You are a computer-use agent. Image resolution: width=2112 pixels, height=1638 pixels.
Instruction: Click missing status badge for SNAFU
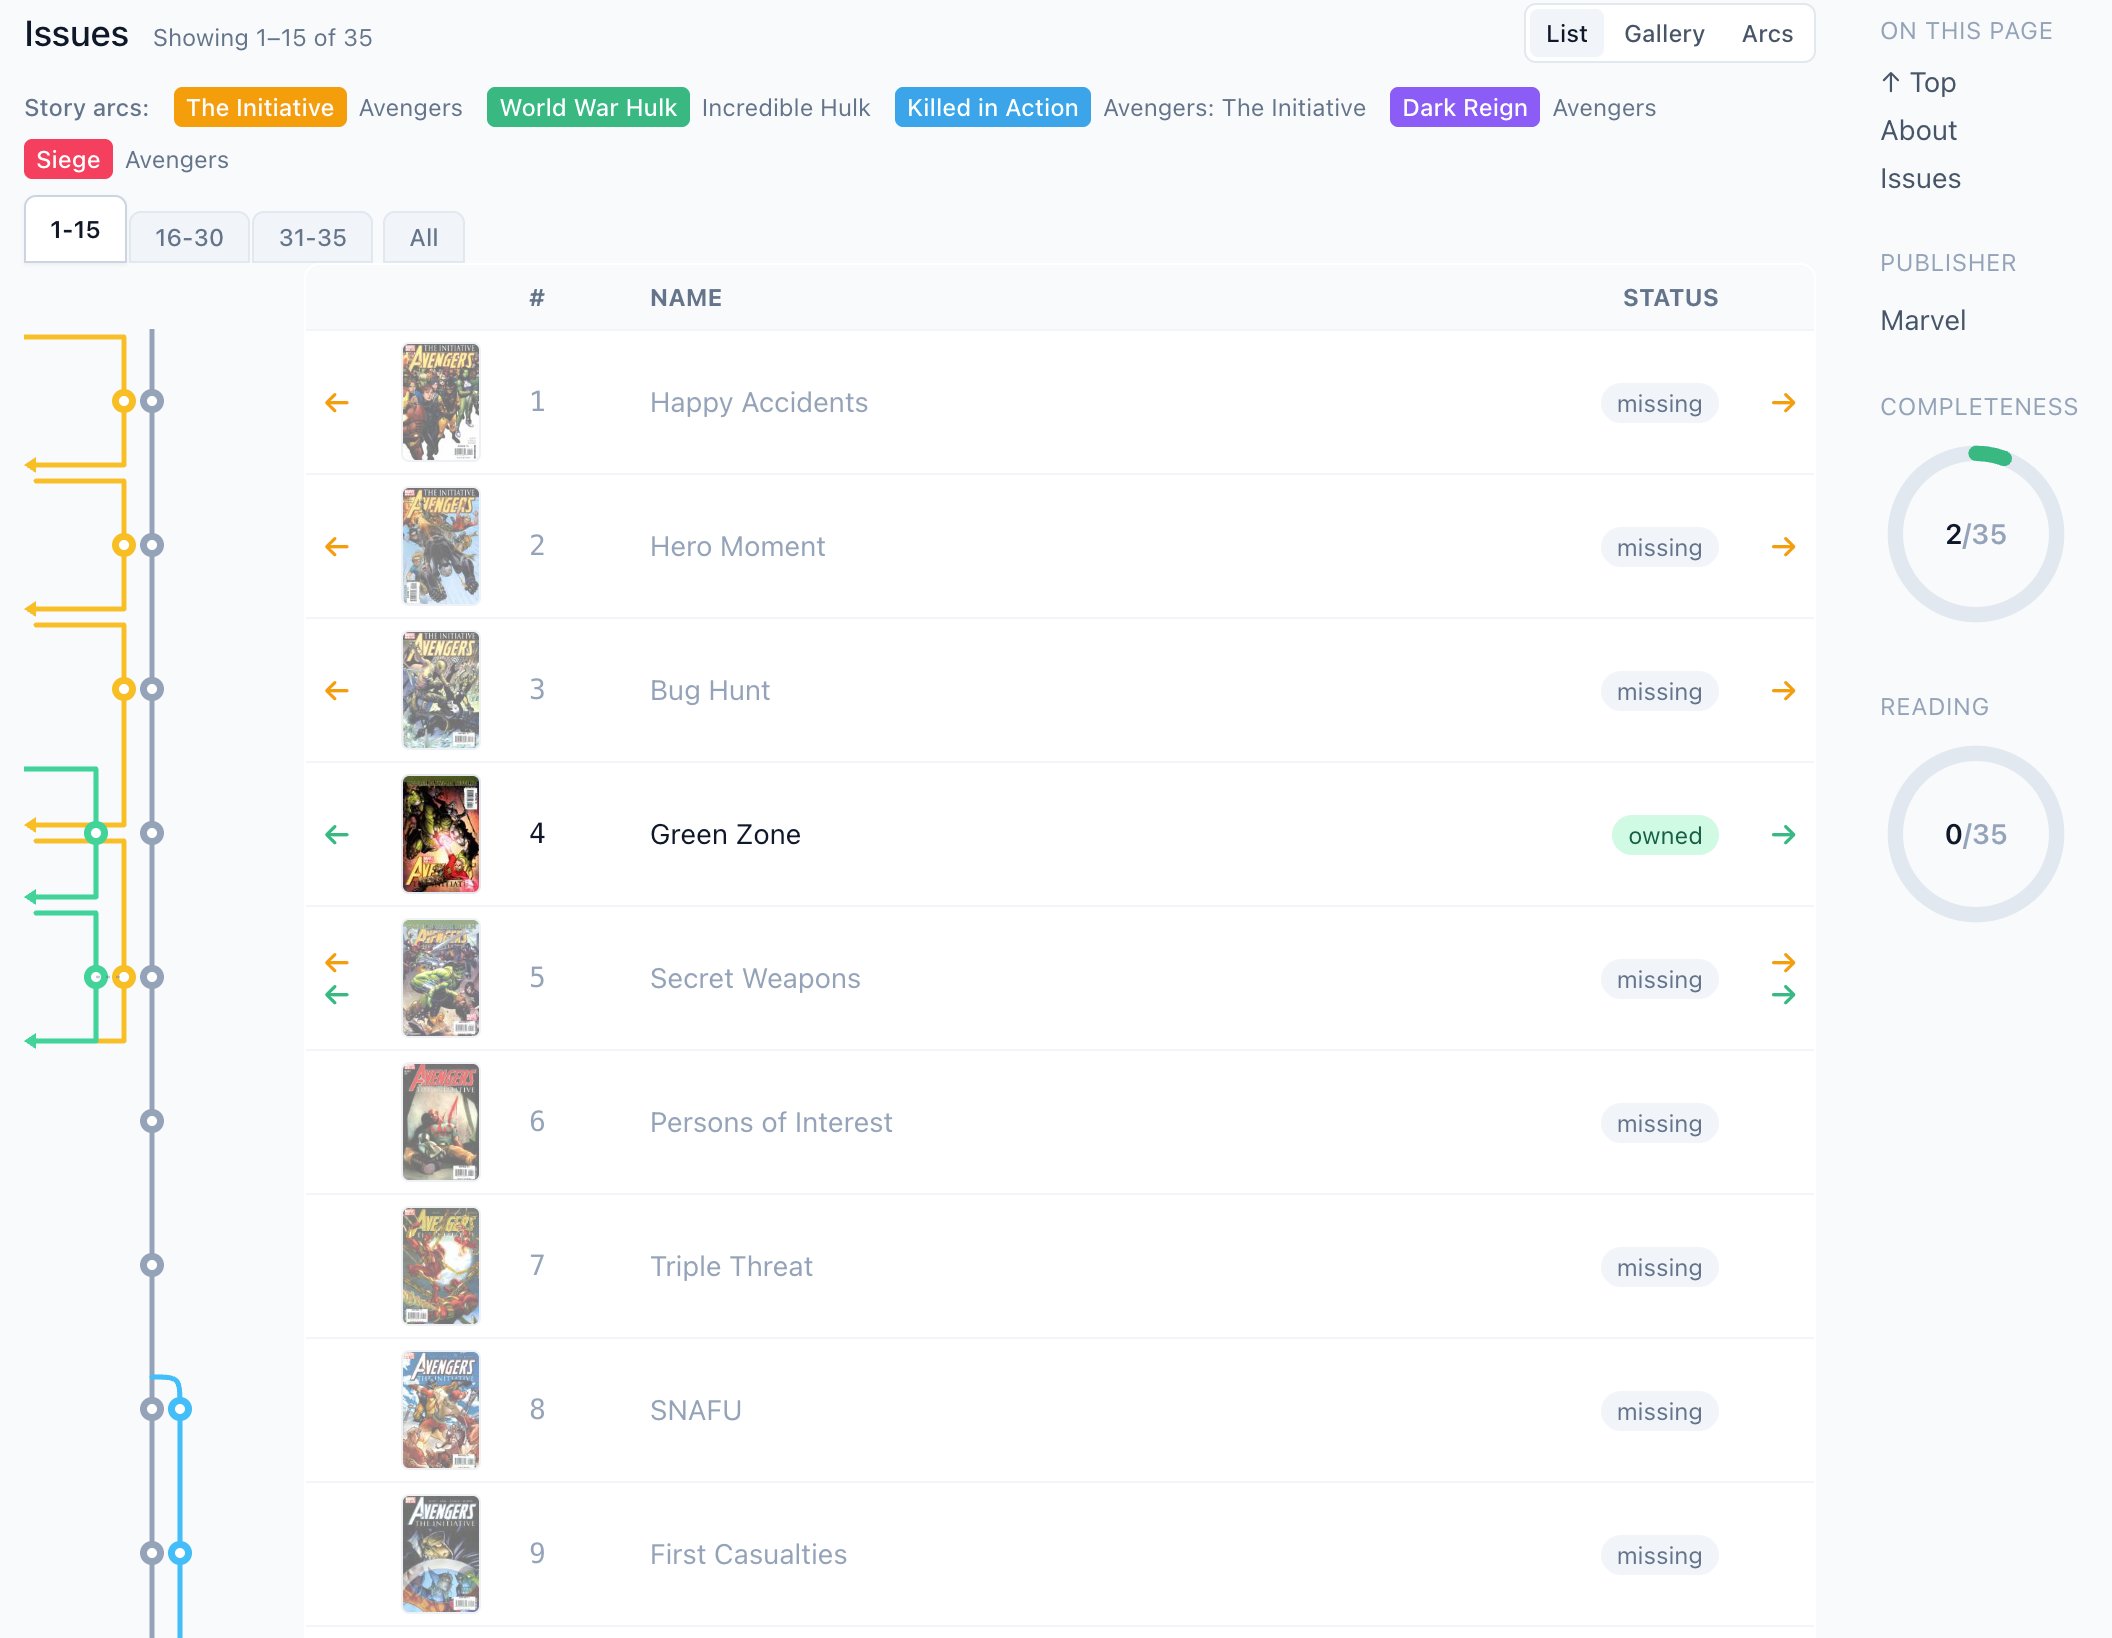point(1659,1411)
